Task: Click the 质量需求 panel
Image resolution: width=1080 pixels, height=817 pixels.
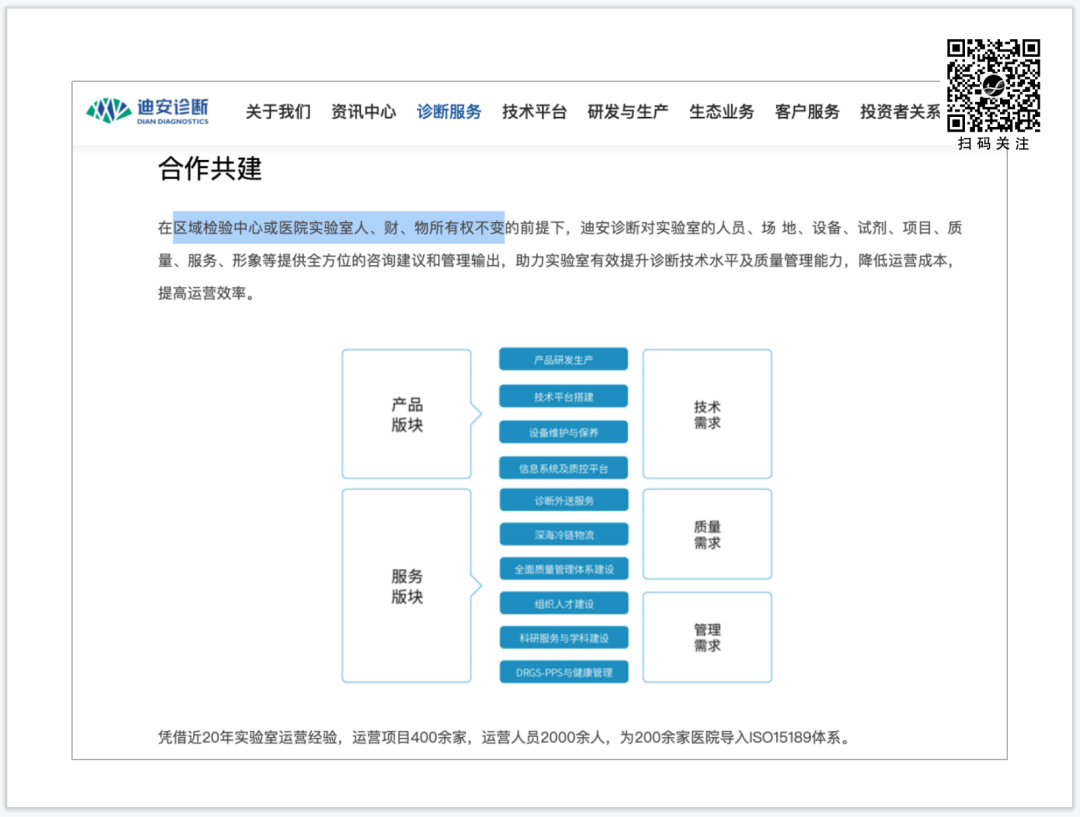Action: (x=707, y=534)
